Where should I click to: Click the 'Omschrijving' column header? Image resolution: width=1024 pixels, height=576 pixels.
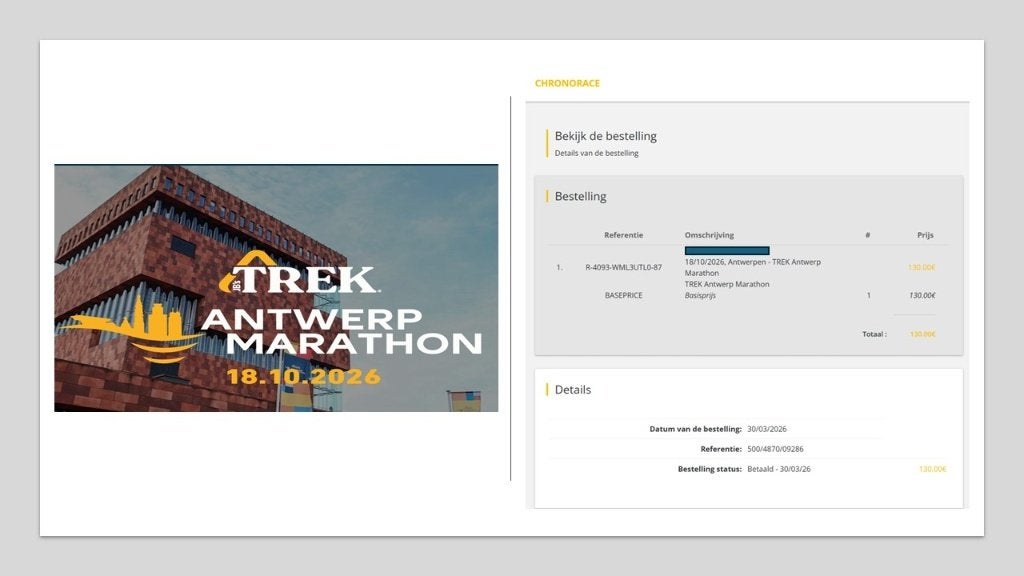[709, 235]
